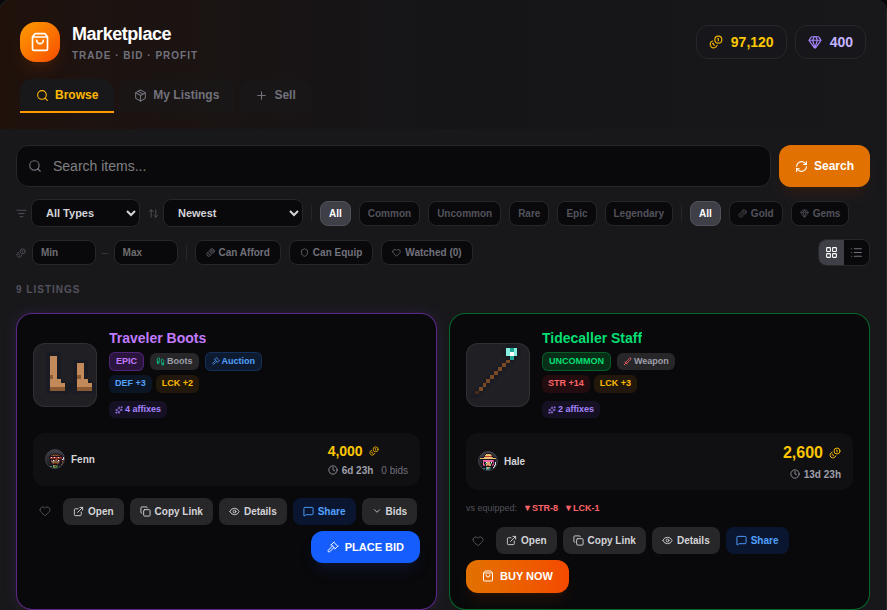Open the Traveler Boots listing

pyautogui.click(x=93, y=512)
